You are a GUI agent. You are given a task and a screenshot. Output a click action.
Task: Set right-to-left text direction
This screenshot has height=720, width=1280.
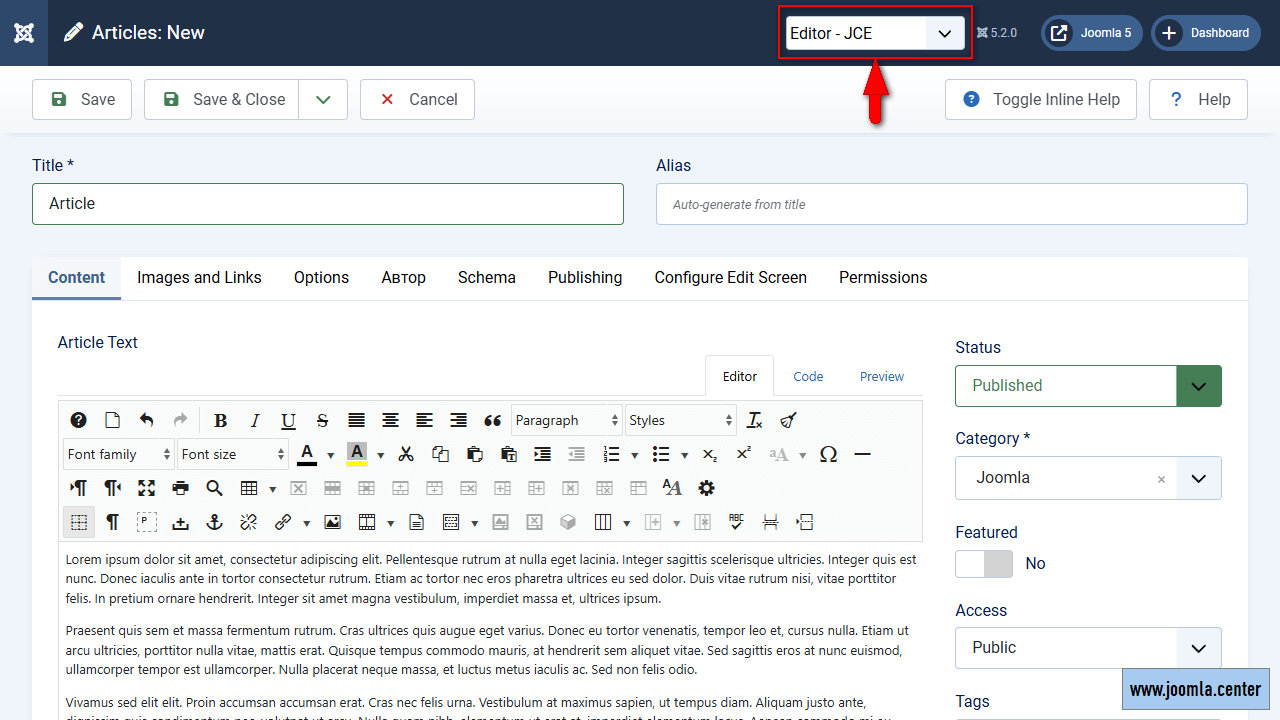point(113,488)
